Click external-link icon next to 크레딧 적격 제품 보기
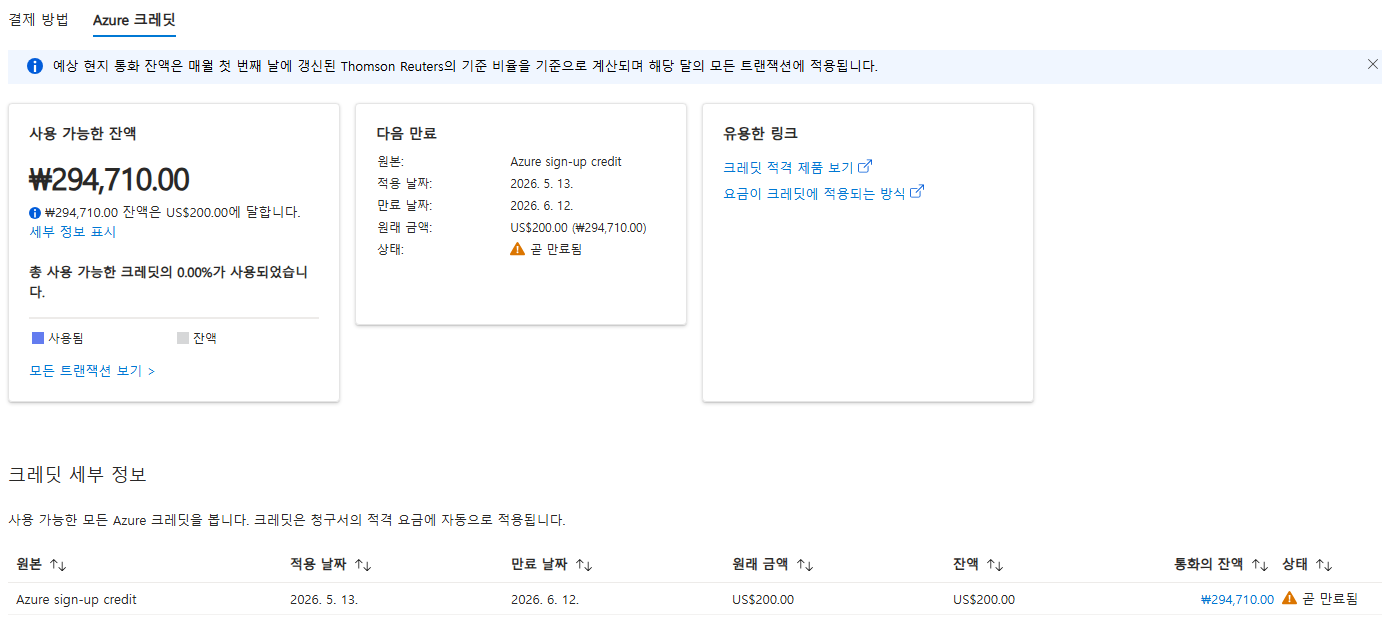The width and height of the screenshot is (1382, 628). [x=866, y=166]
